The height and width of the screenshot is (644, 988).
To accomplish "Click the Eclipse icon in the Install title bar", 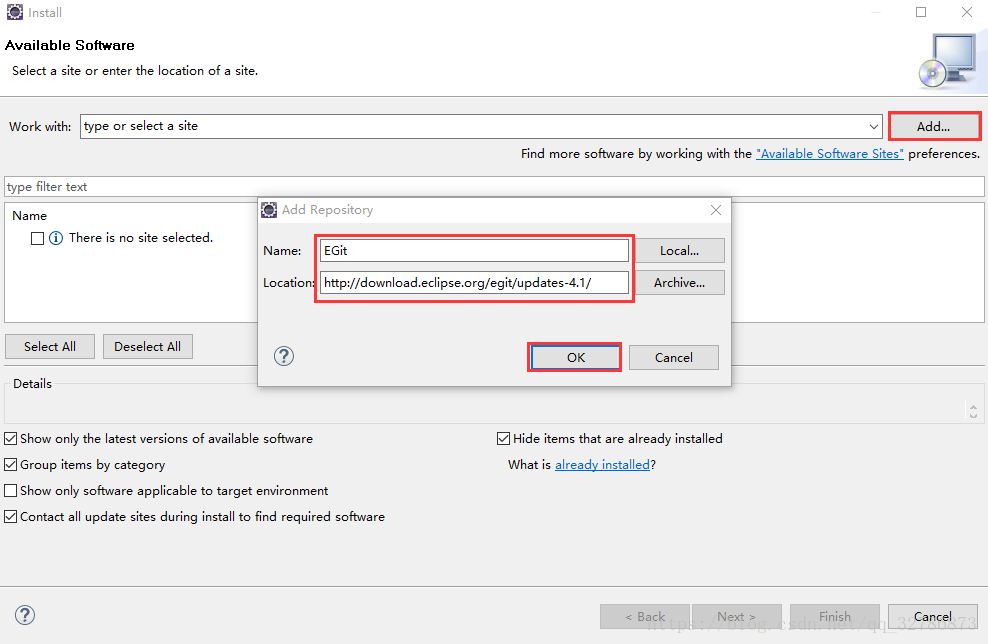I will click(x=14, y=12).
